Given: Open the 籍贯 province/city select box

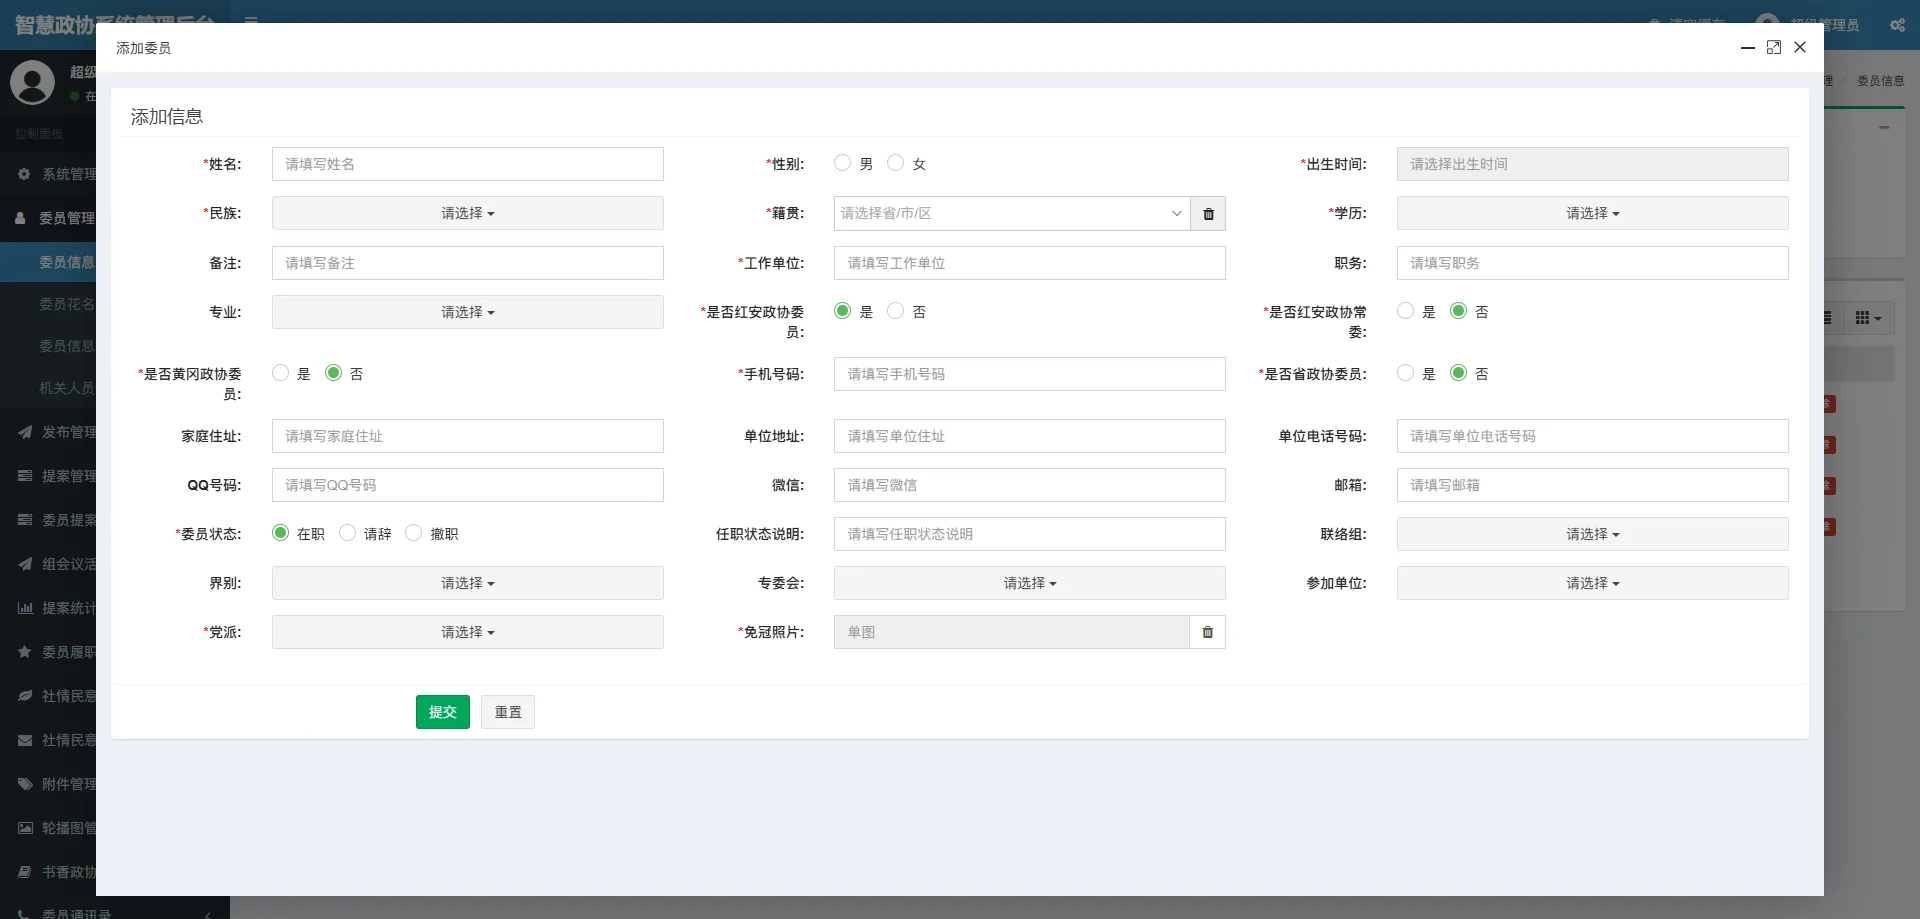Looking at the screenshot, I should (x=1011, y=213).
